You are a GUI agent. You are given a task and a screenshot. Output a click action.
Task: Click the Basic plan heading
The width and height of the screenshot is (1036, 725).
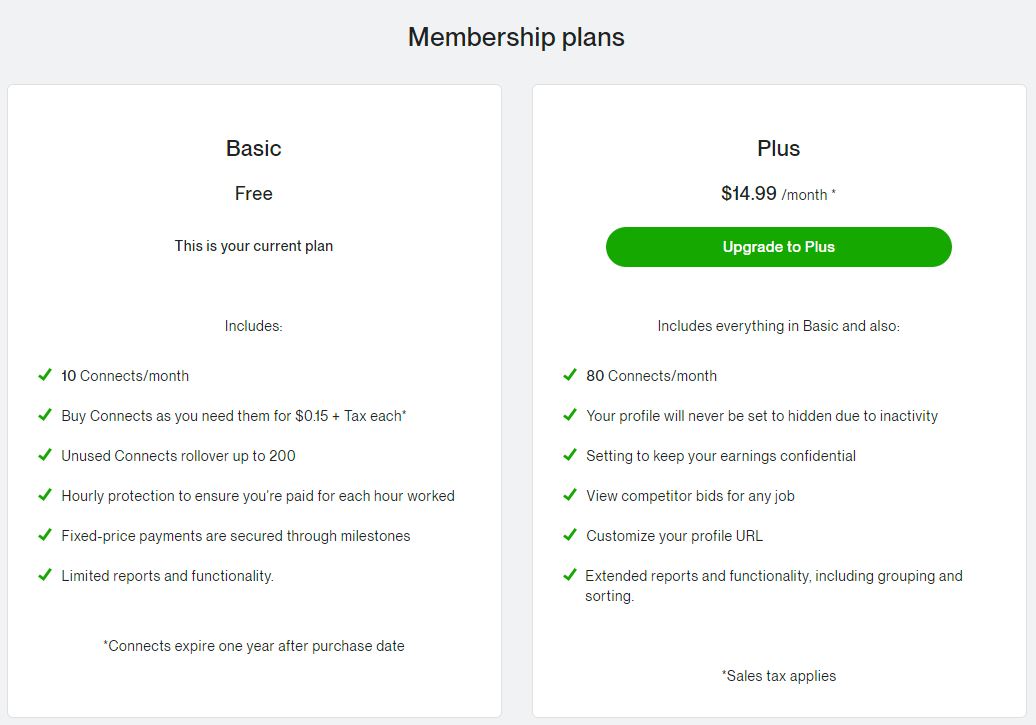click(x=253, y=148)
